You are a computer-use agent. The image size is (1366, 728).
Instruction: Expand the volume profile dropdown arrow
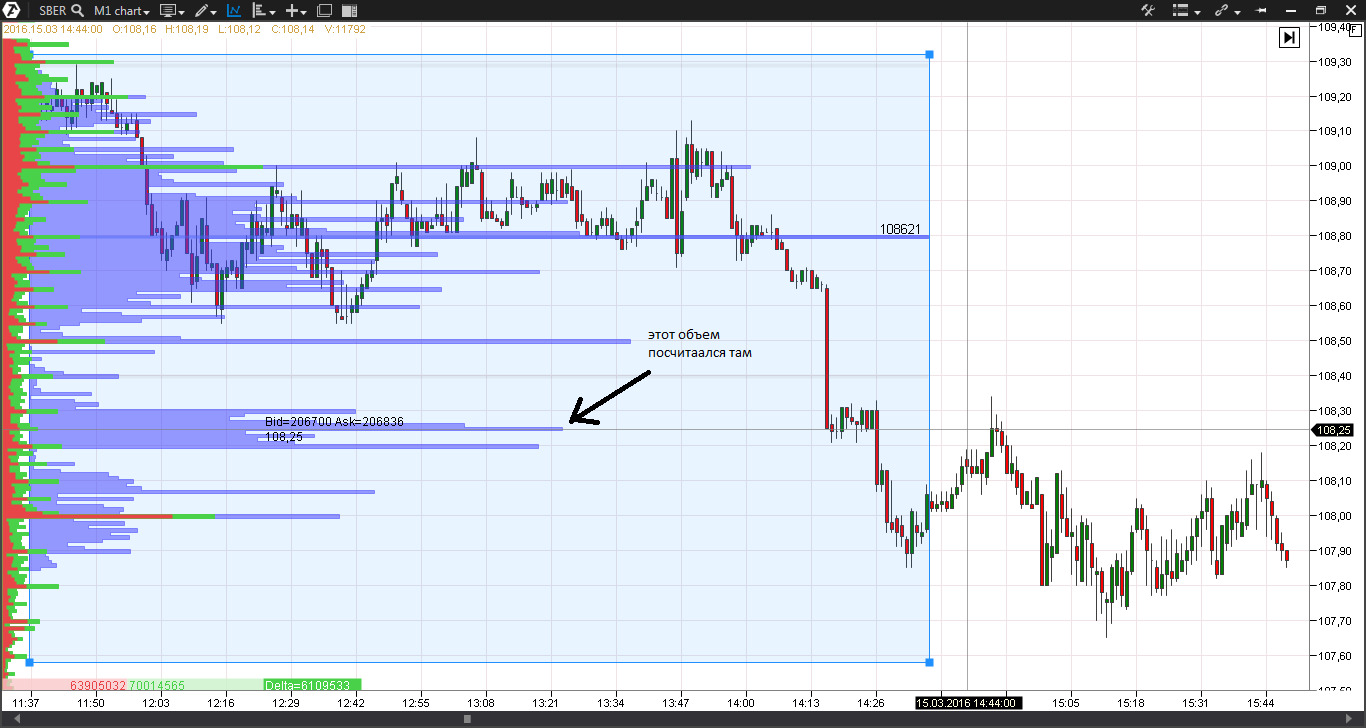[x=274, y=11]
